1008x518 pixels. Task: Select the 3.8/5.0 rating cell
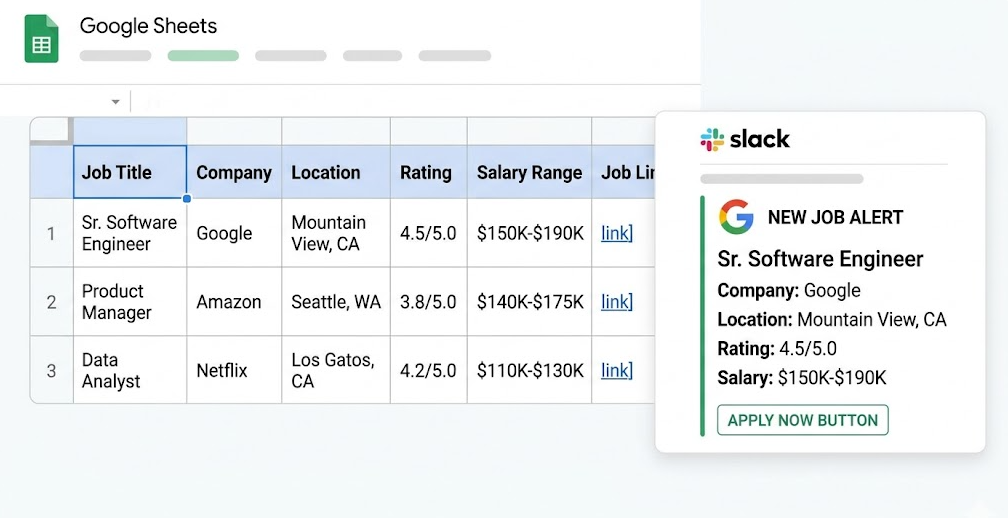tap(429, 301)
